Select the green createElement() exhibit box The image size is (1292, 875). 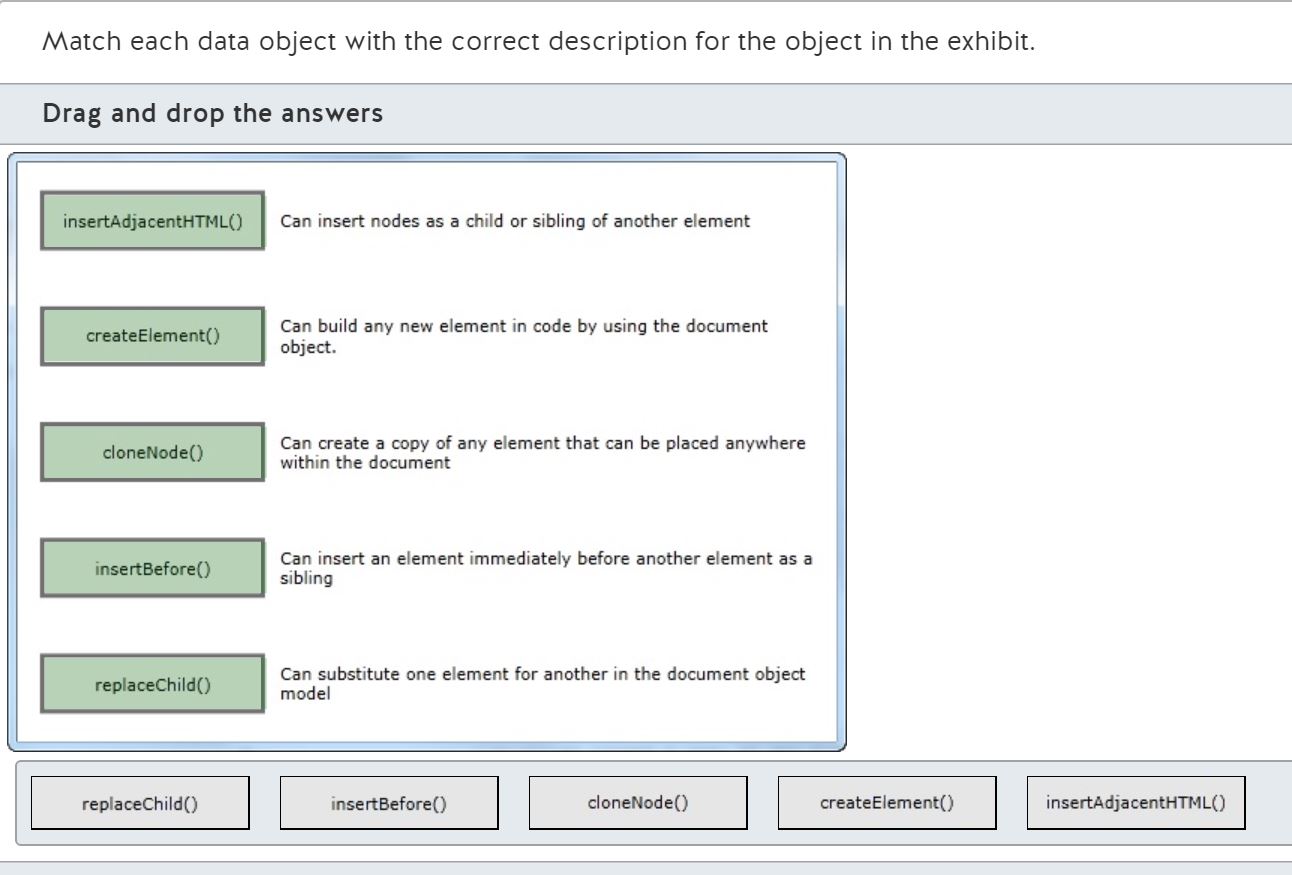(x=152, y=337)
